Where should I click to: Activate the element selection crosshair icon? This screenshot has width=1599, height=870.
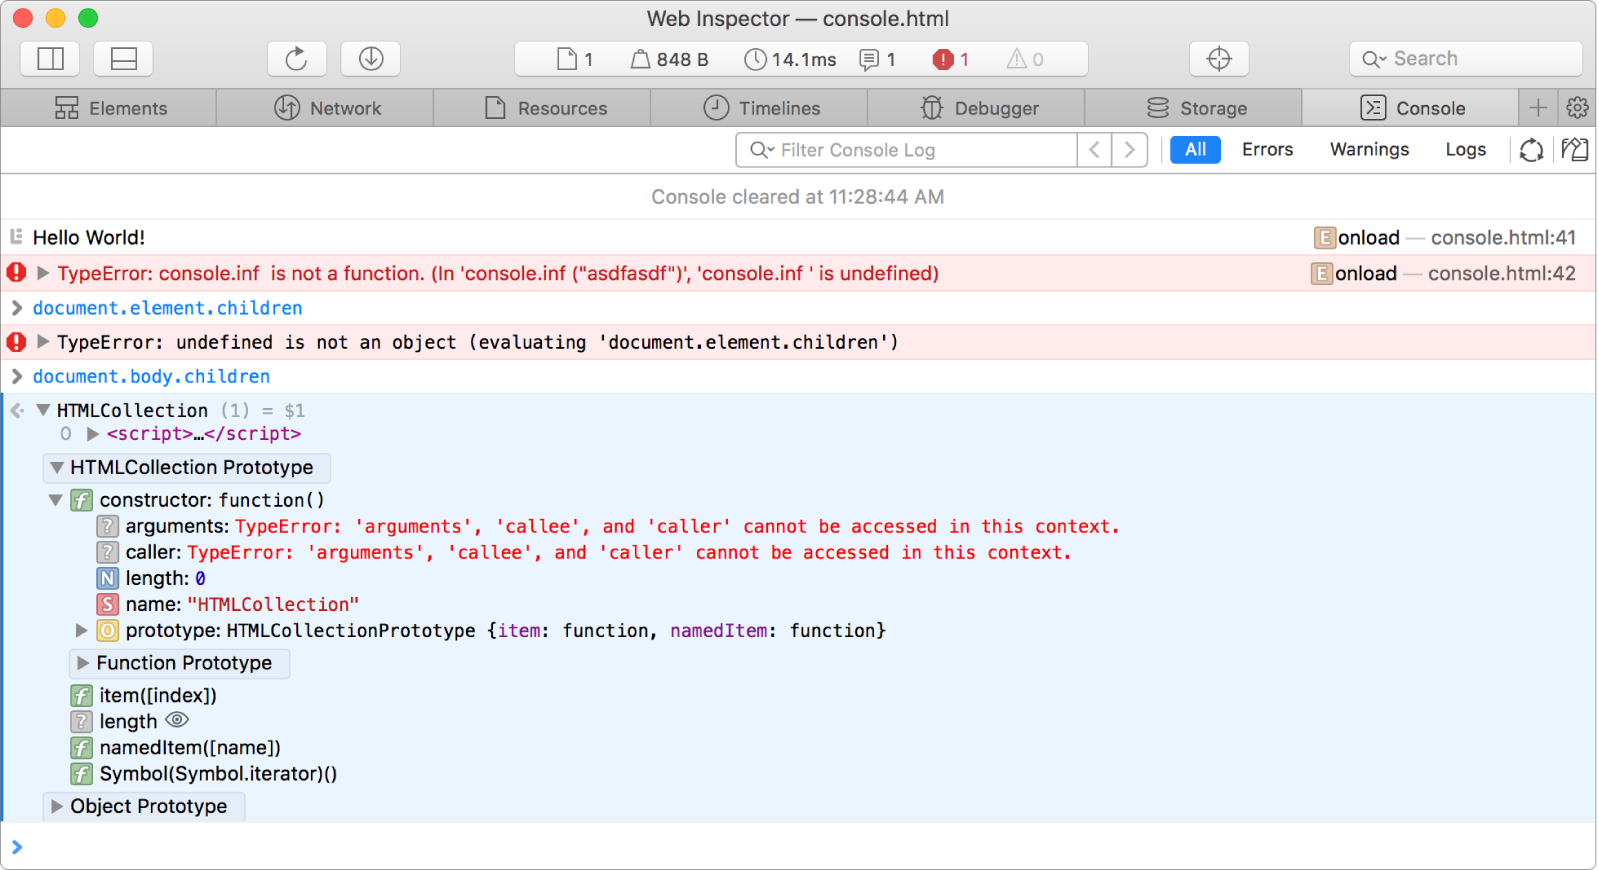[x=1218, y=59]
